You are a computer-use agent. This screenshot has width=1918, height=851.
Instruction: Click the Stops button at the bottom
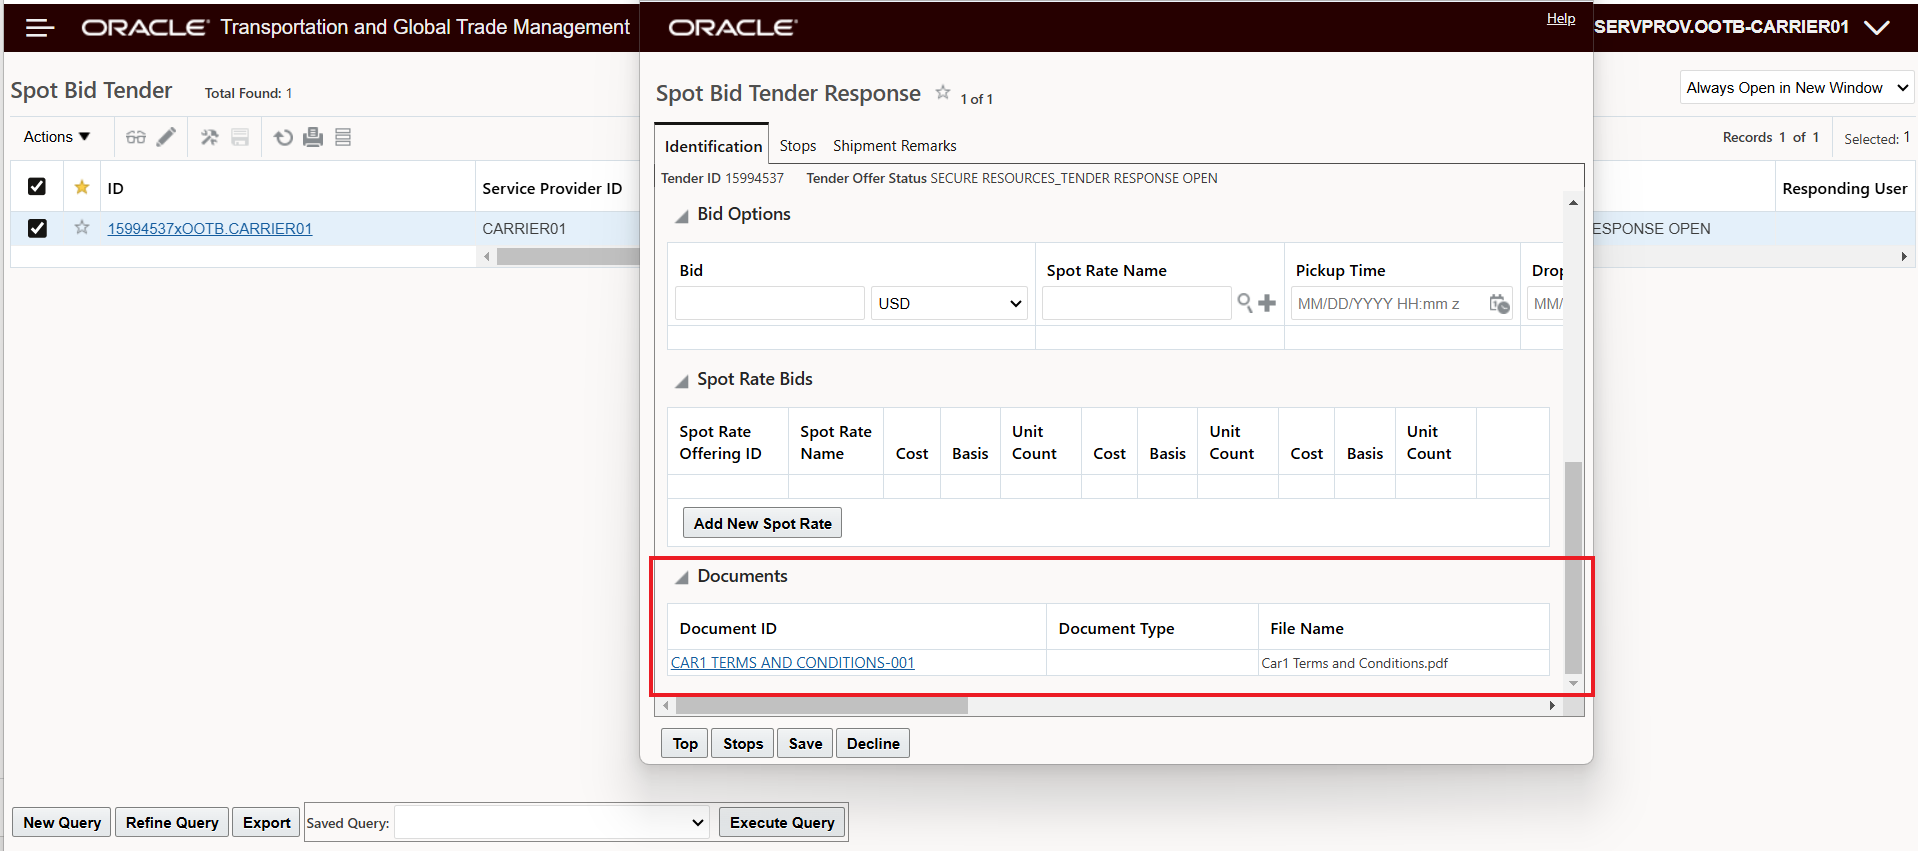tap(743, 743)
